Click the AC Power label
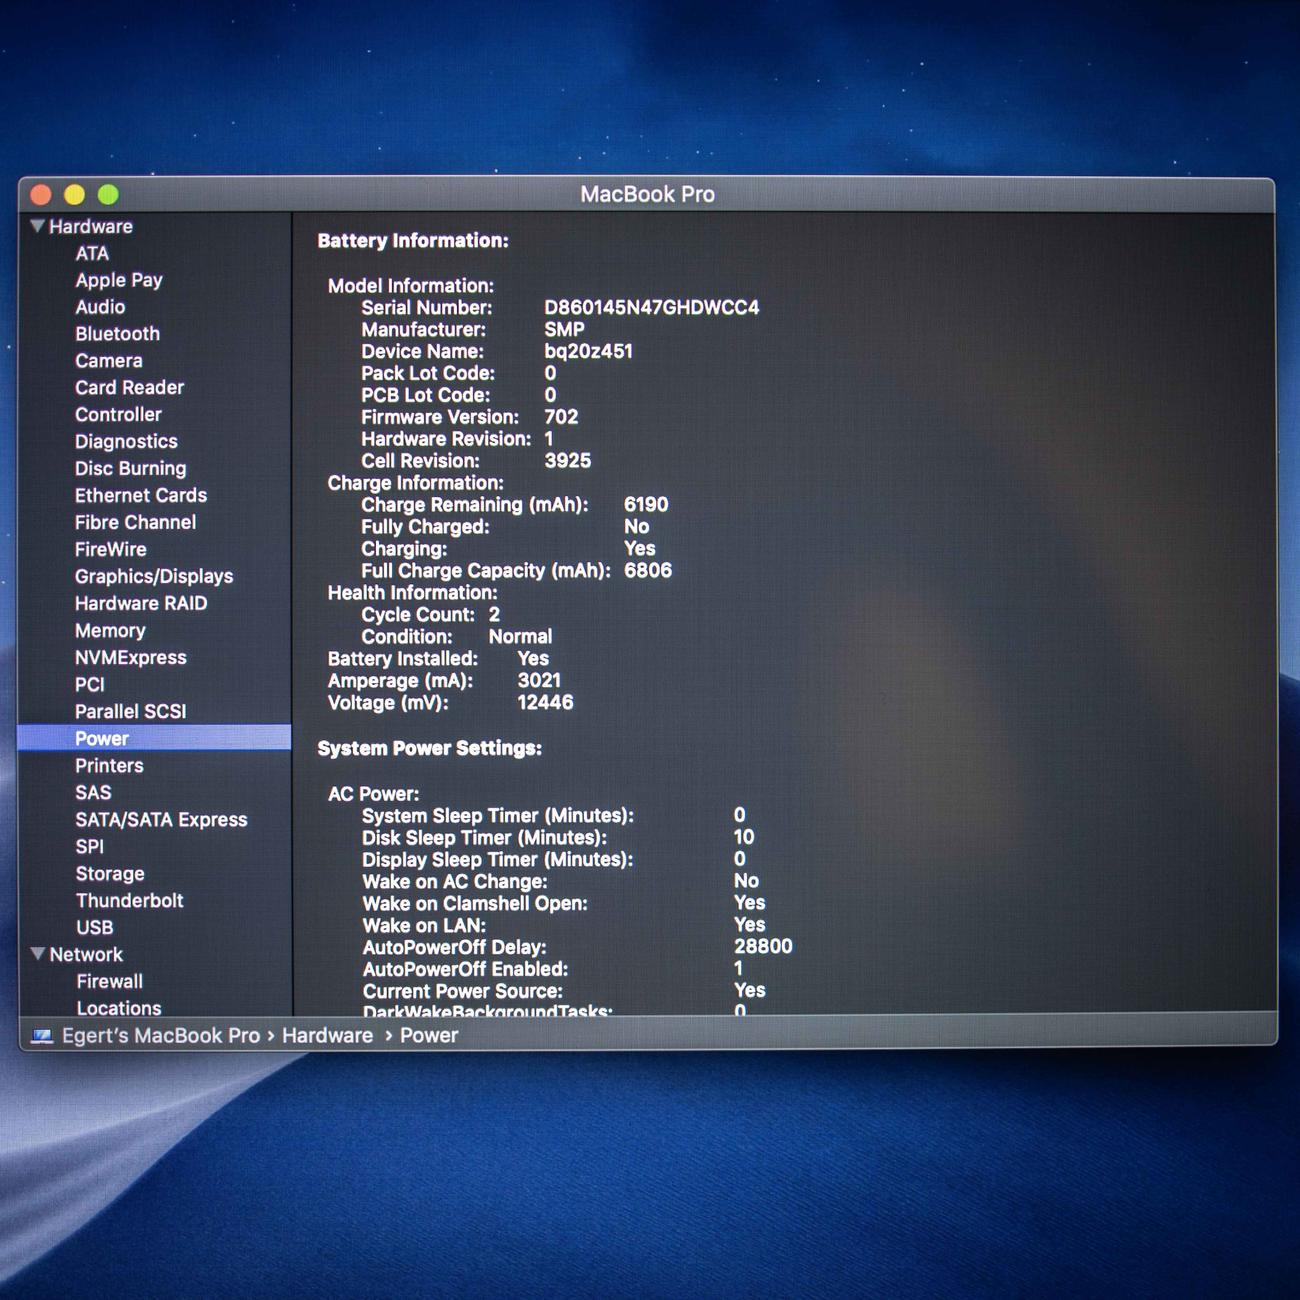The image size is (1300, 1300). [374, 794]
